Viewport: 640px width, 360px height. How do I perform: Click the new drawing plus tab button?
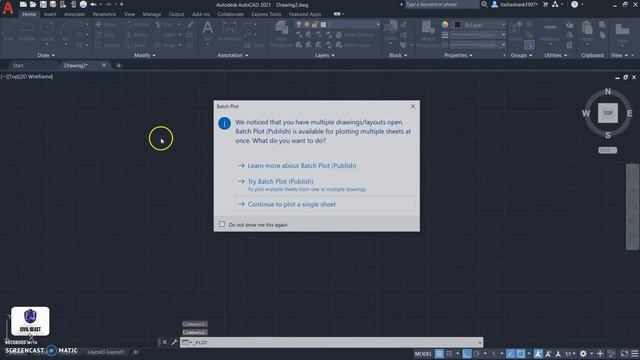pyautogui.click(x=119, y=65)
